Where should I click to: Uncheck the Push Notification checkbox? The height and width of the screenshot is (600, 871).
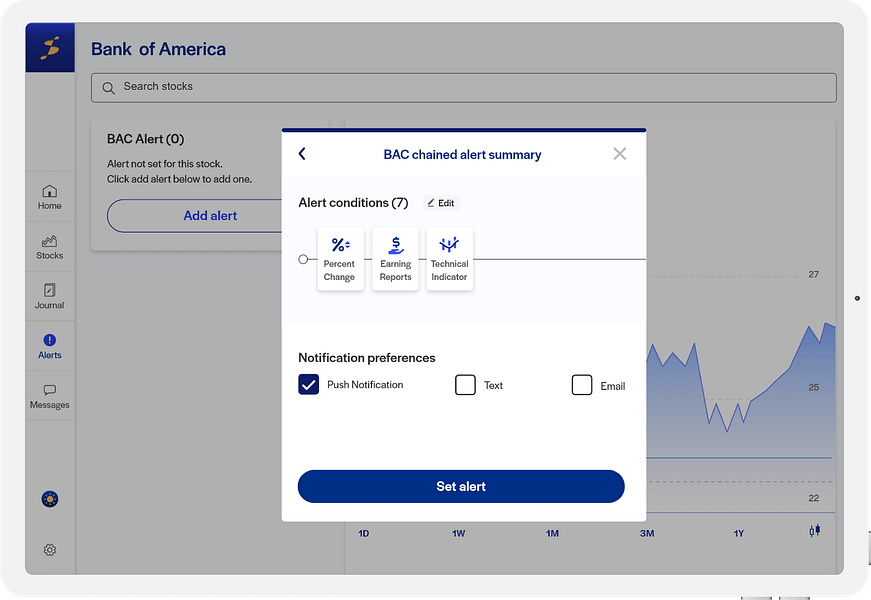pos(308,384)
